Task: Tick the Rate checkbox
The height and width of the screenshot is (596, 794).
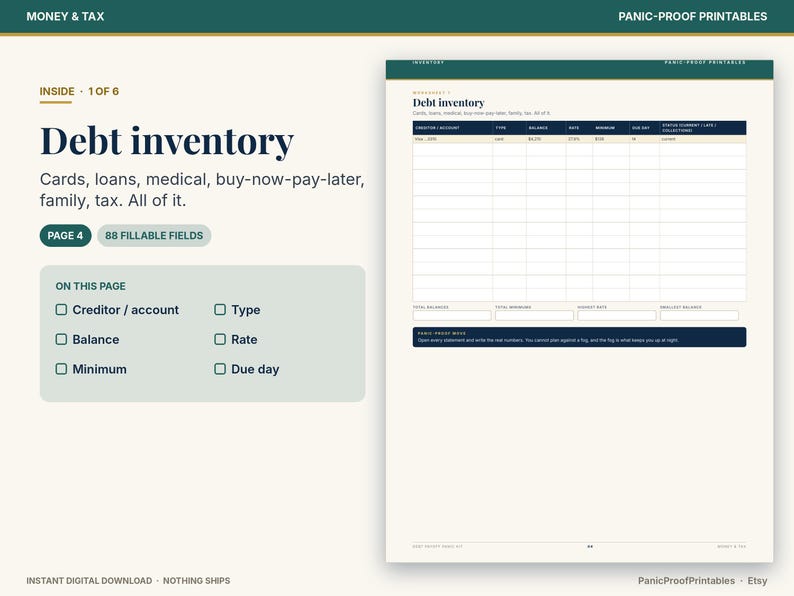Action: tap(220, 339)
